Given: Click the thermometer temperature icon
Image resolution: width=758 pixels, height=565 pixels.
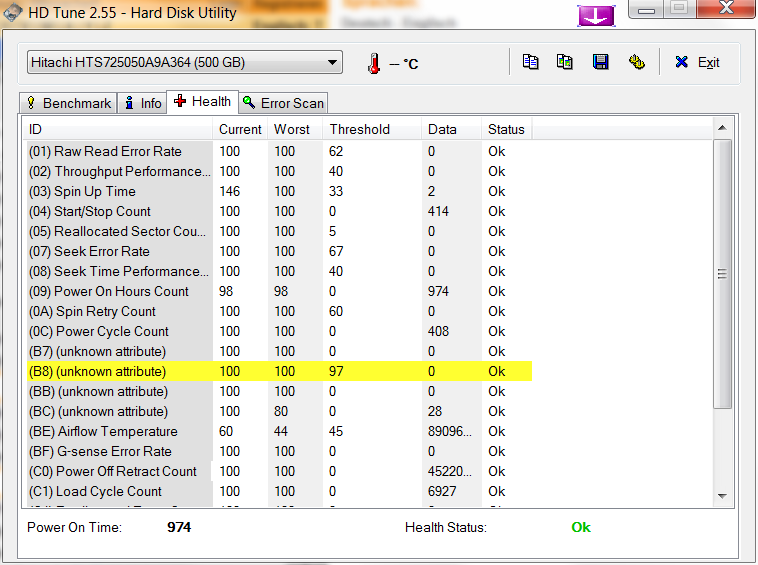Looking at the screenshot, I should pos(374,63).
